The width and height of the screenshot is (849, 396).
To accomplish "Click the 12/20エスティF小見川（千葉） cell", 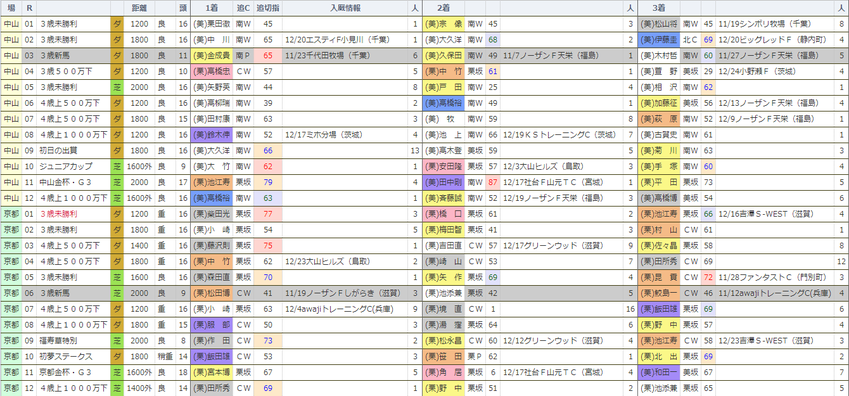I will click(x=345, y=40).
